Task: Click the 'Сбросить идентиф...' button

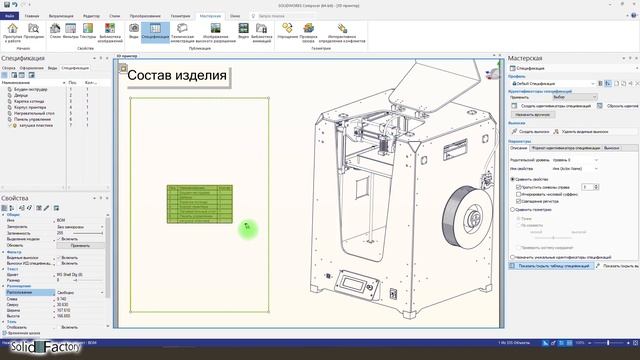Action: coord(618,106)
